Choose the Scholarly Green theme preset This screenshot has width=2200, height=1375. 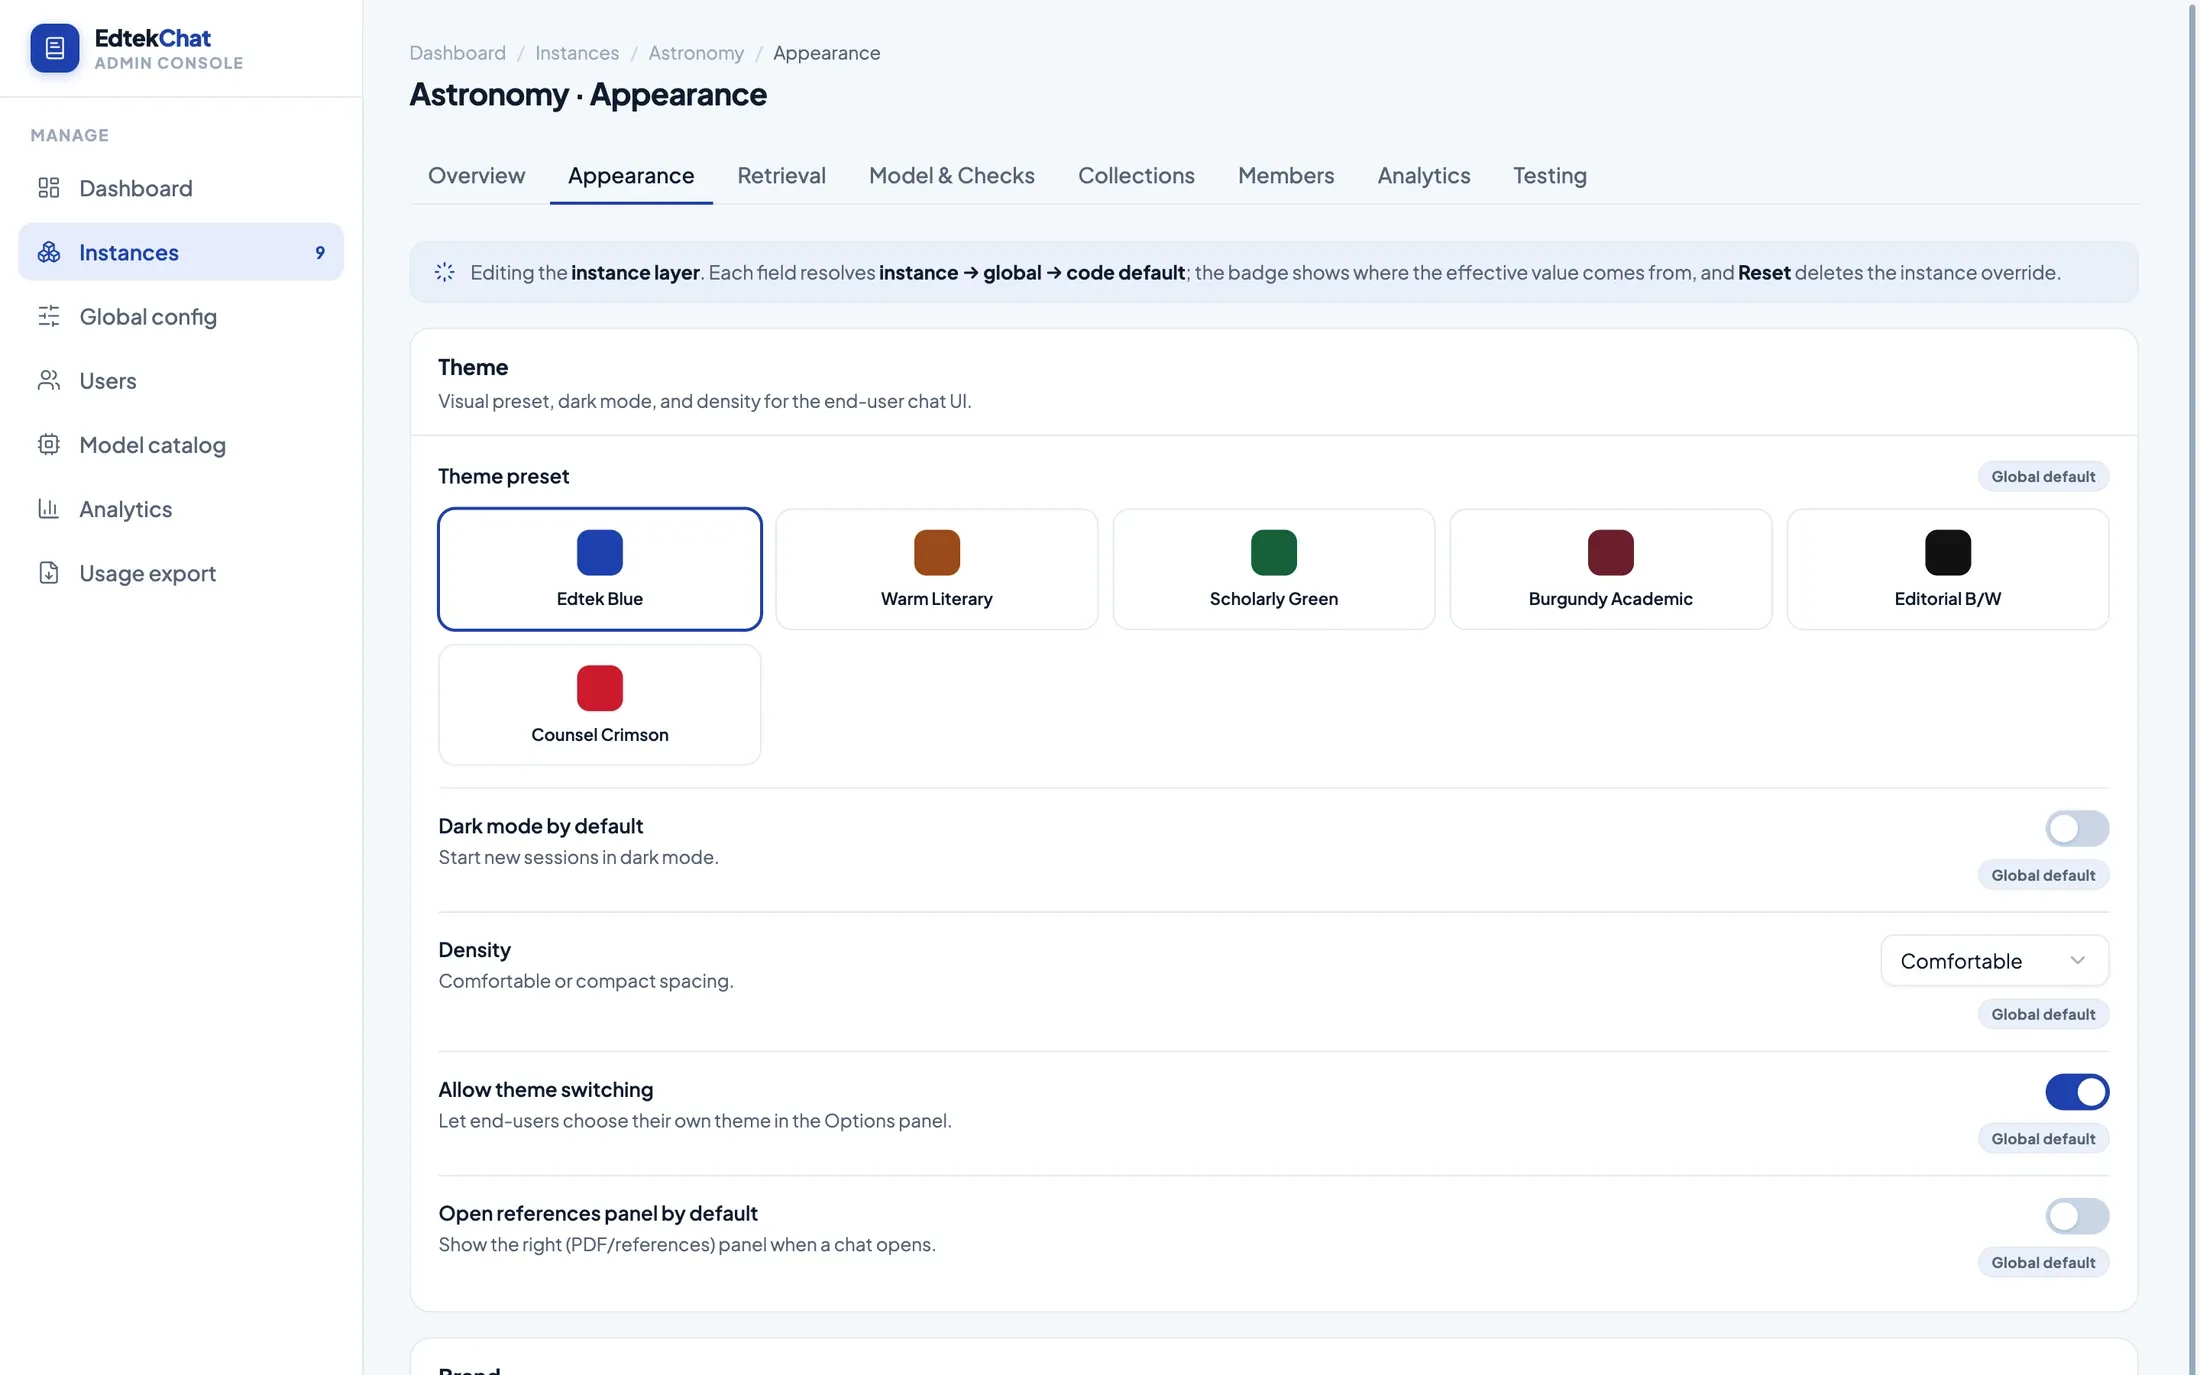coord(1273,569)
